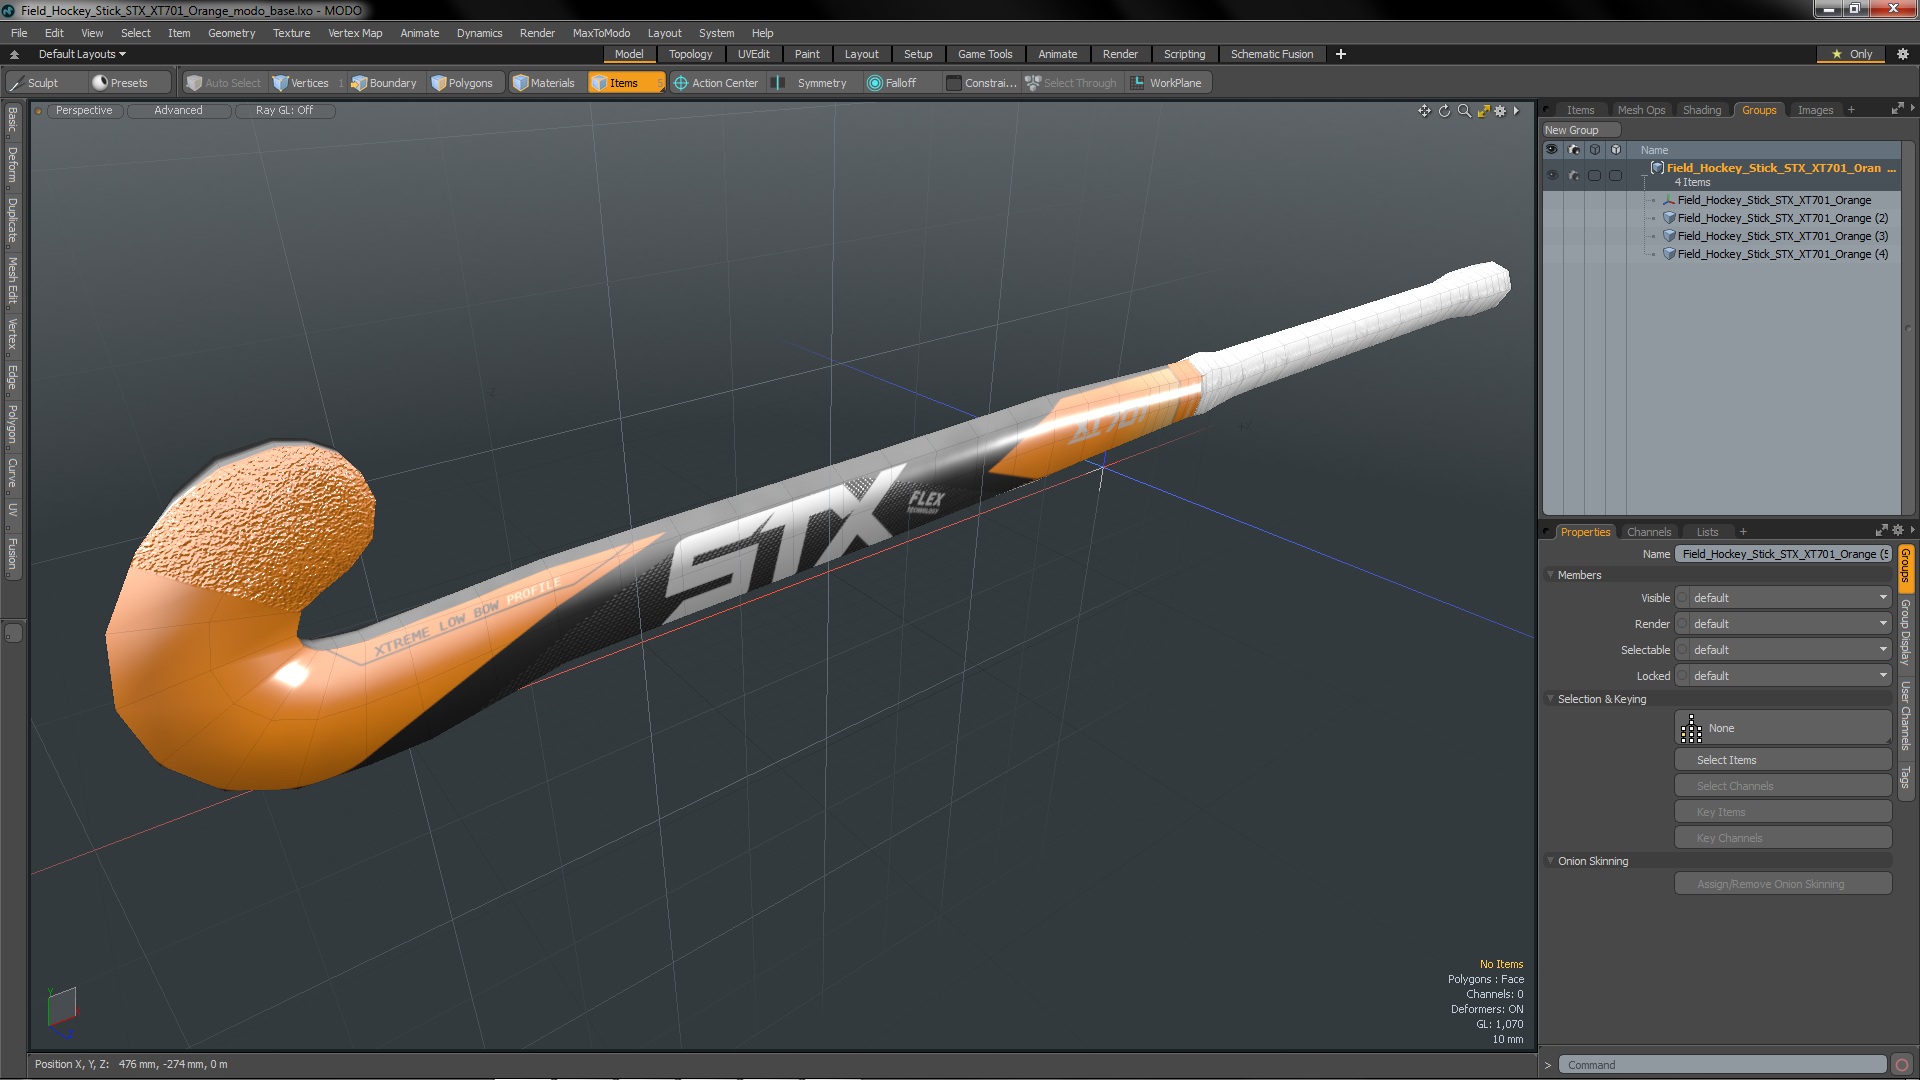Open Action Center options
1920x1080 pixels.
716,83
